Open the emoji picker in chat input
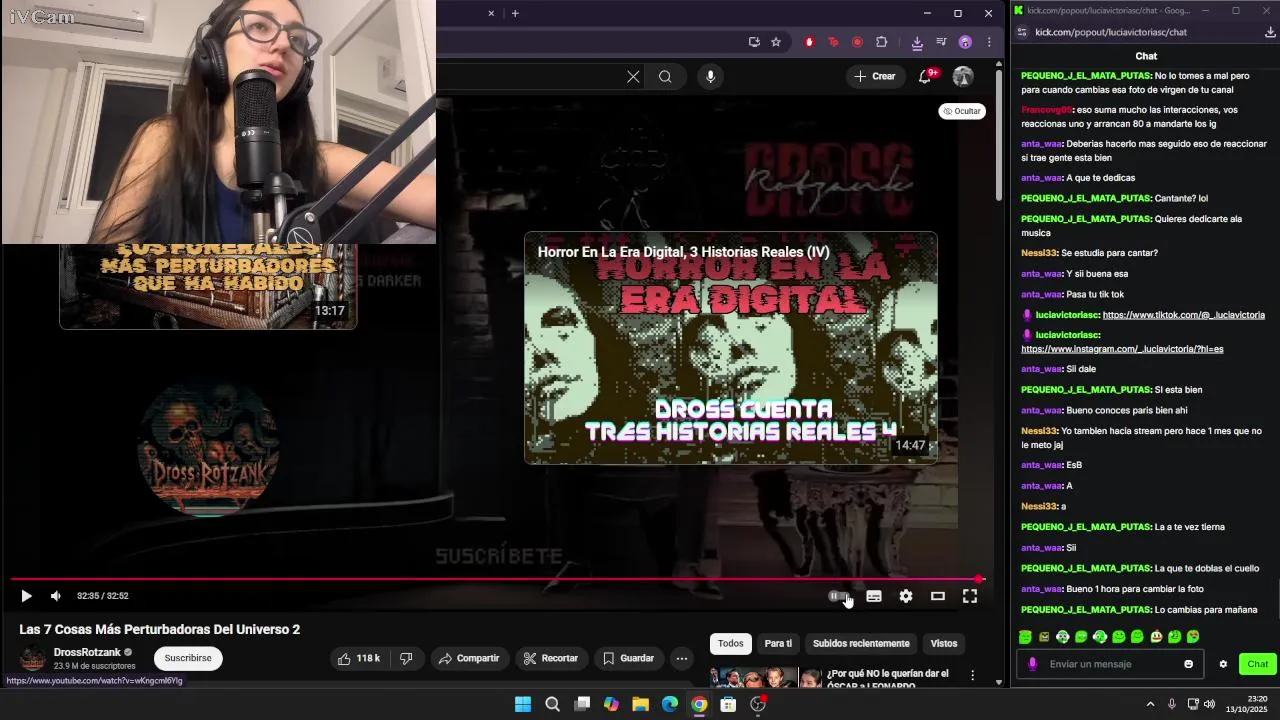The width and height of the screenshot is (1280, 720). coord(1188,664)
